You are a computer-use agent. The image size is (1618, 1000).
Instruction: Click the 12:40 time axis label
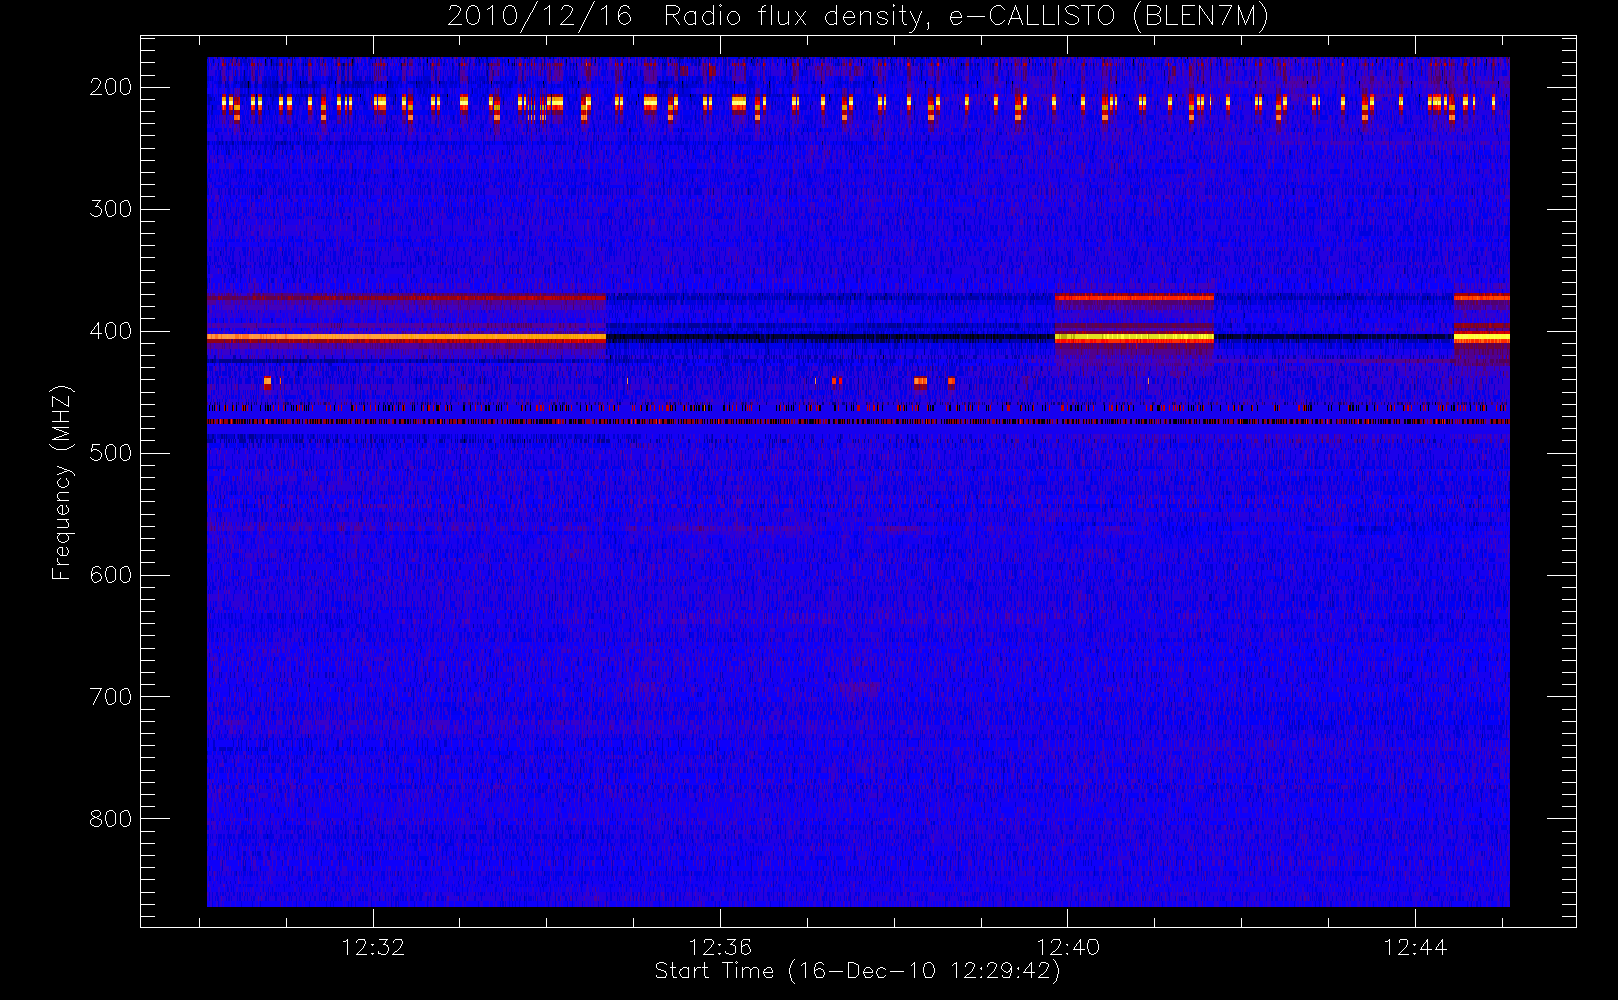point(1067,947)
